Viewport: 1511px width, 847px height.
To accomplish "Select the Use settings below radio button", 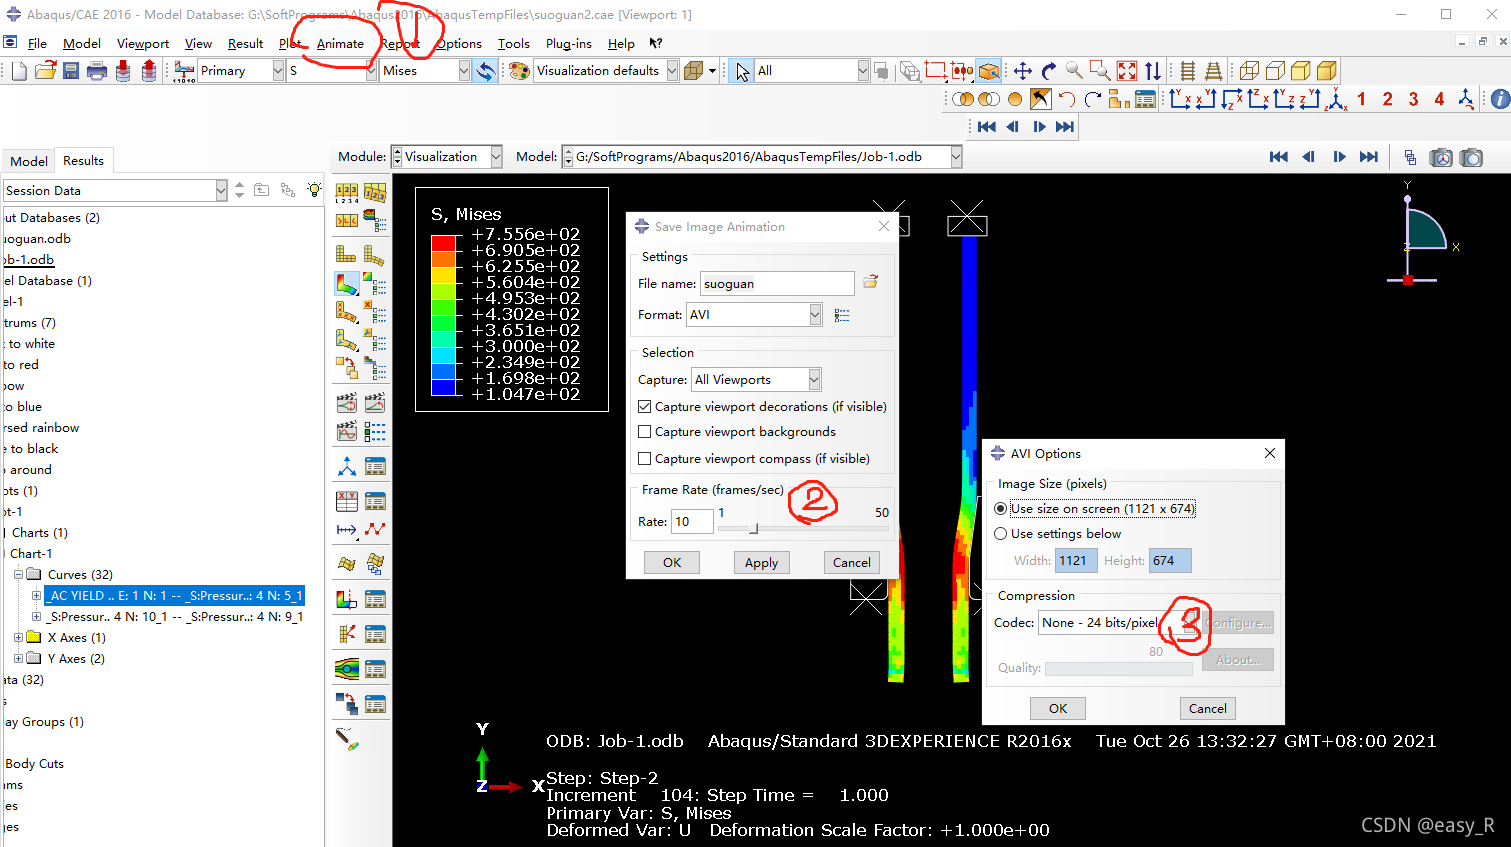I will [x=1000, y=534].
